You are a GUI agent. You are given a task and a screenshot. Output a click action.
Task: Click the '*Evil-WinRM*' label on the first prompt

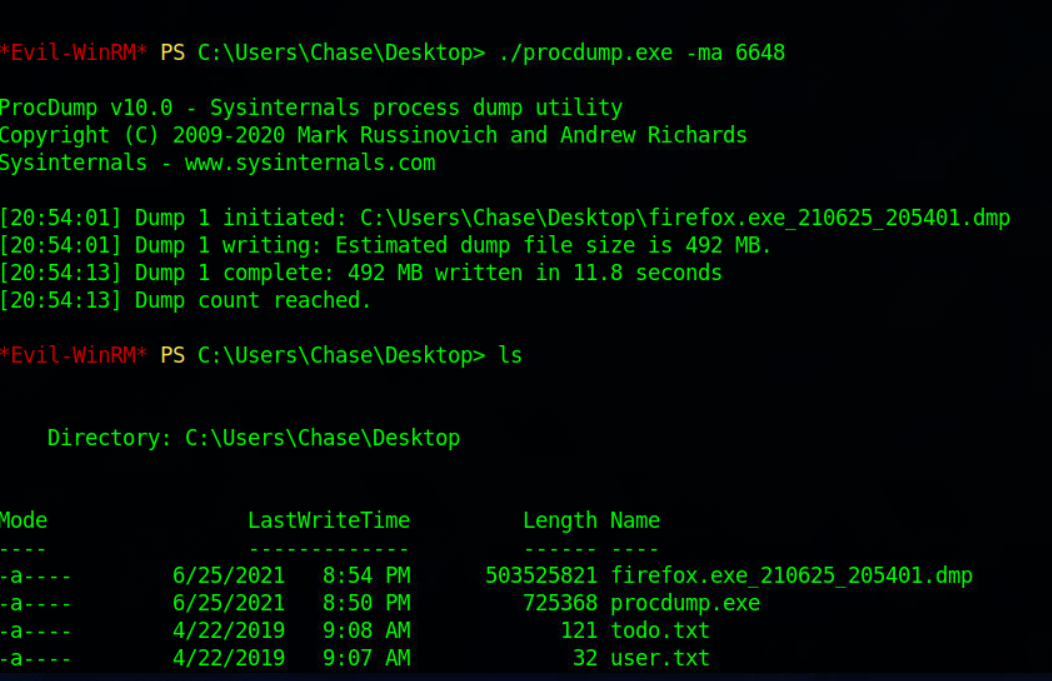(74, 53)
